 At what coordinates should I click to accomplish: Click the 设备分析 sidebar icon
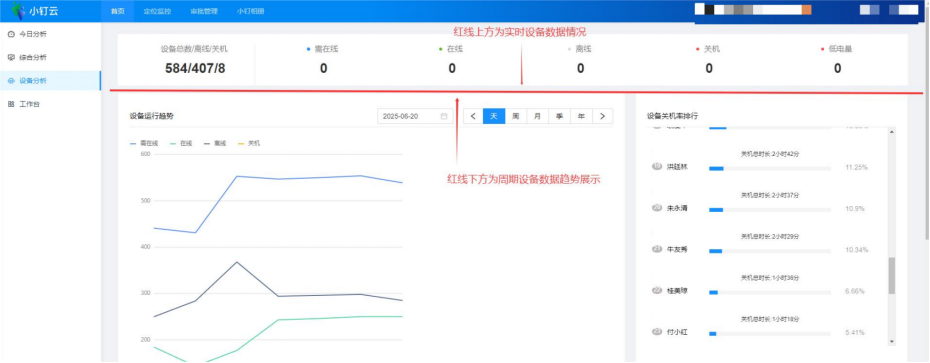(x=11, y=81)
